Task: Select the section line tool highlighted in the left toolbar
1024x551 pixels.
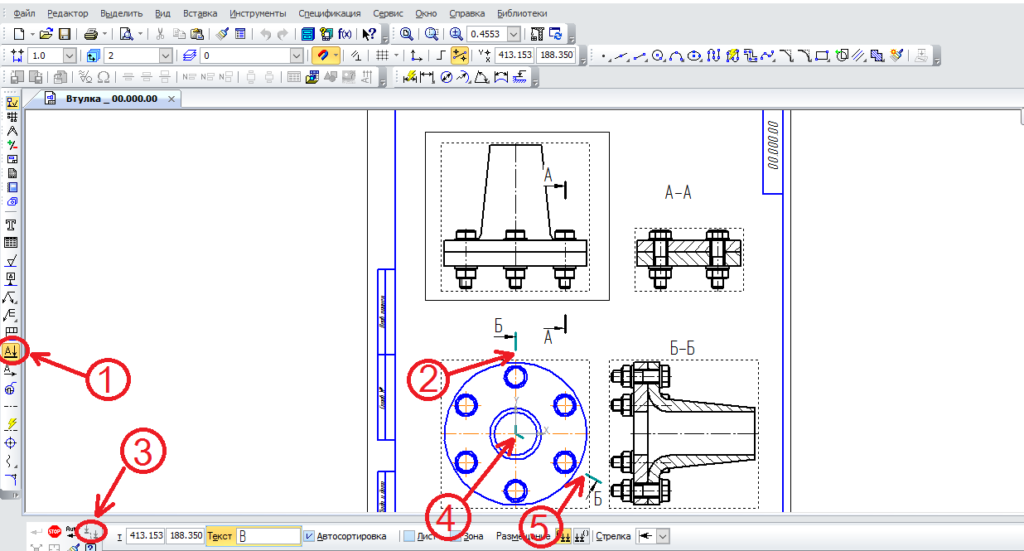Action: tap(12, 351)
